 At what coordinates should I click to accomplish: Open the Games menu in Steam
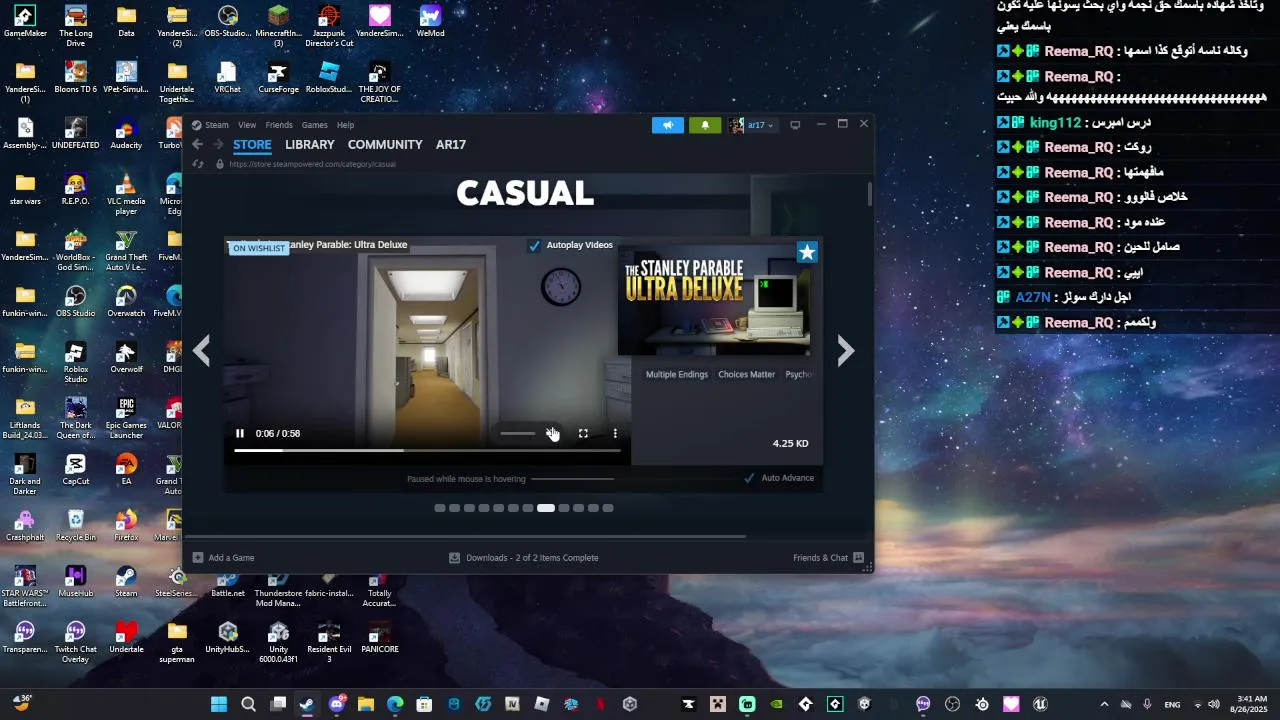[x=314, y=125]
